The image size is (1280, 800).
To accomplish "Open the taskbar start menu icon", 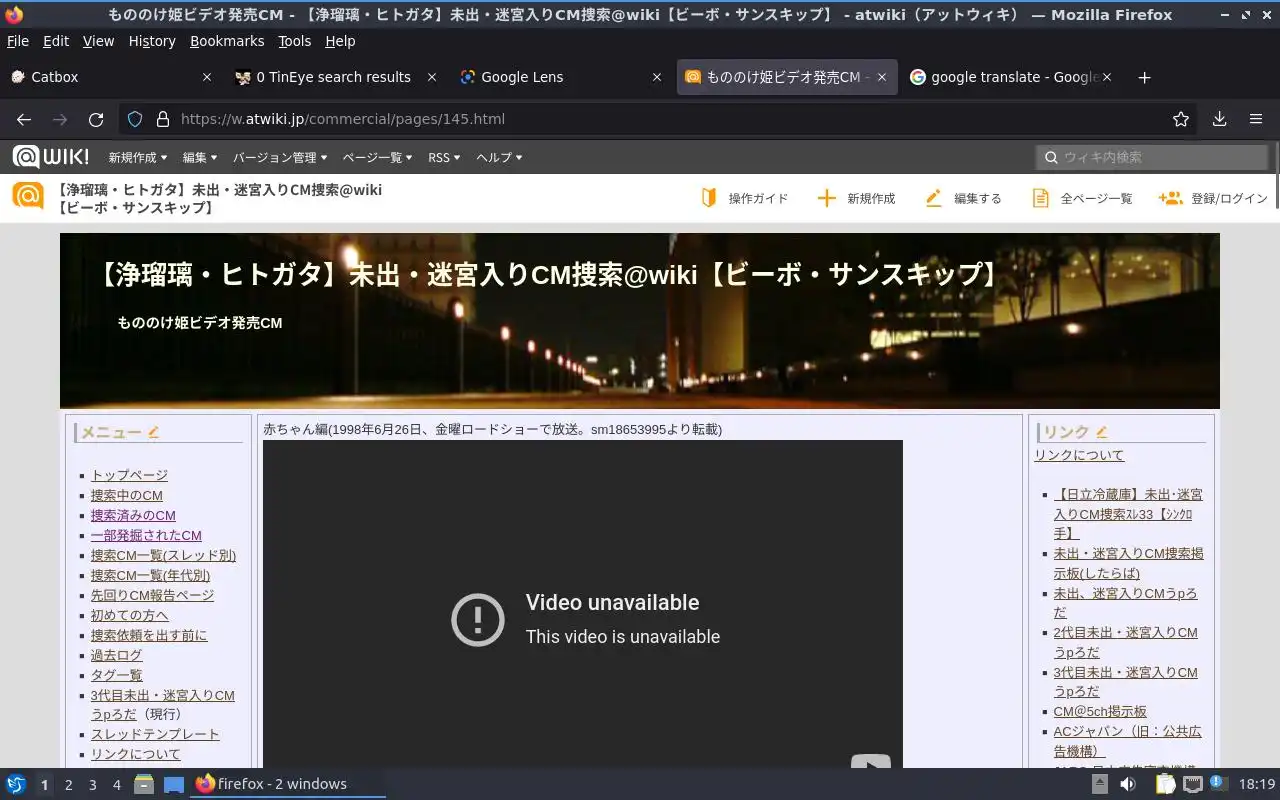I will (x=16, y=784).
